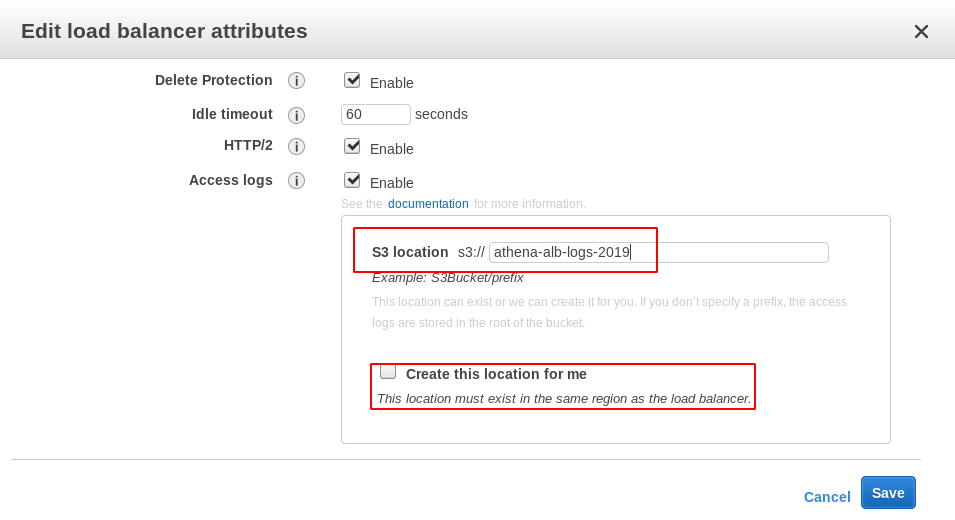Click the 'Create this location for me' label text
Viewport: 955px width, 520px height.
point(496,374)
